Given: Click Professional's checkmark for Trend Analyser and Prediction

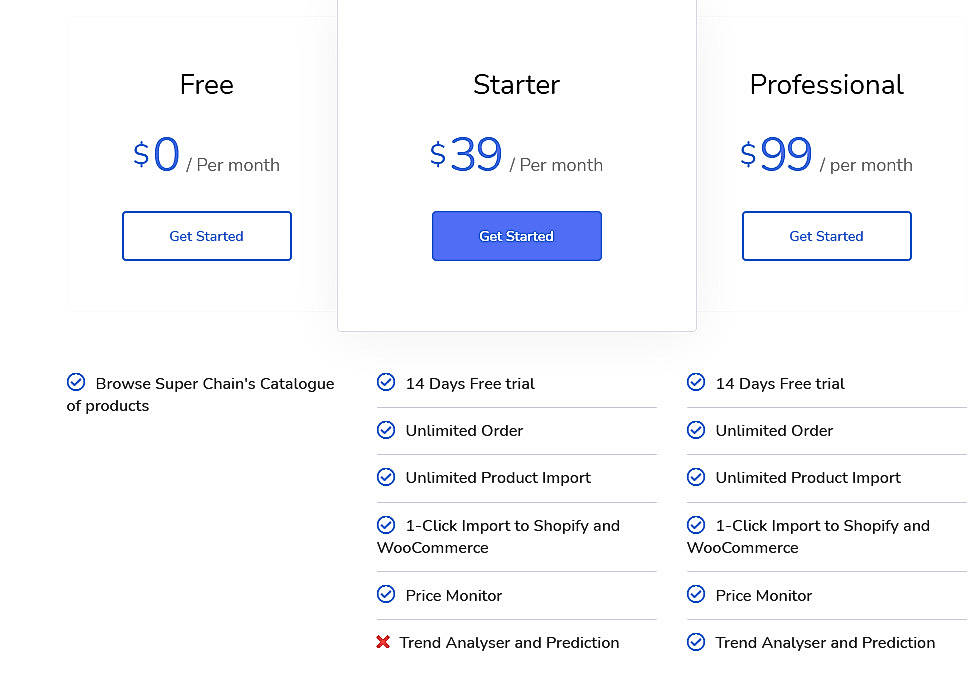Looking at the screenshot, I should tap(696, 641).
